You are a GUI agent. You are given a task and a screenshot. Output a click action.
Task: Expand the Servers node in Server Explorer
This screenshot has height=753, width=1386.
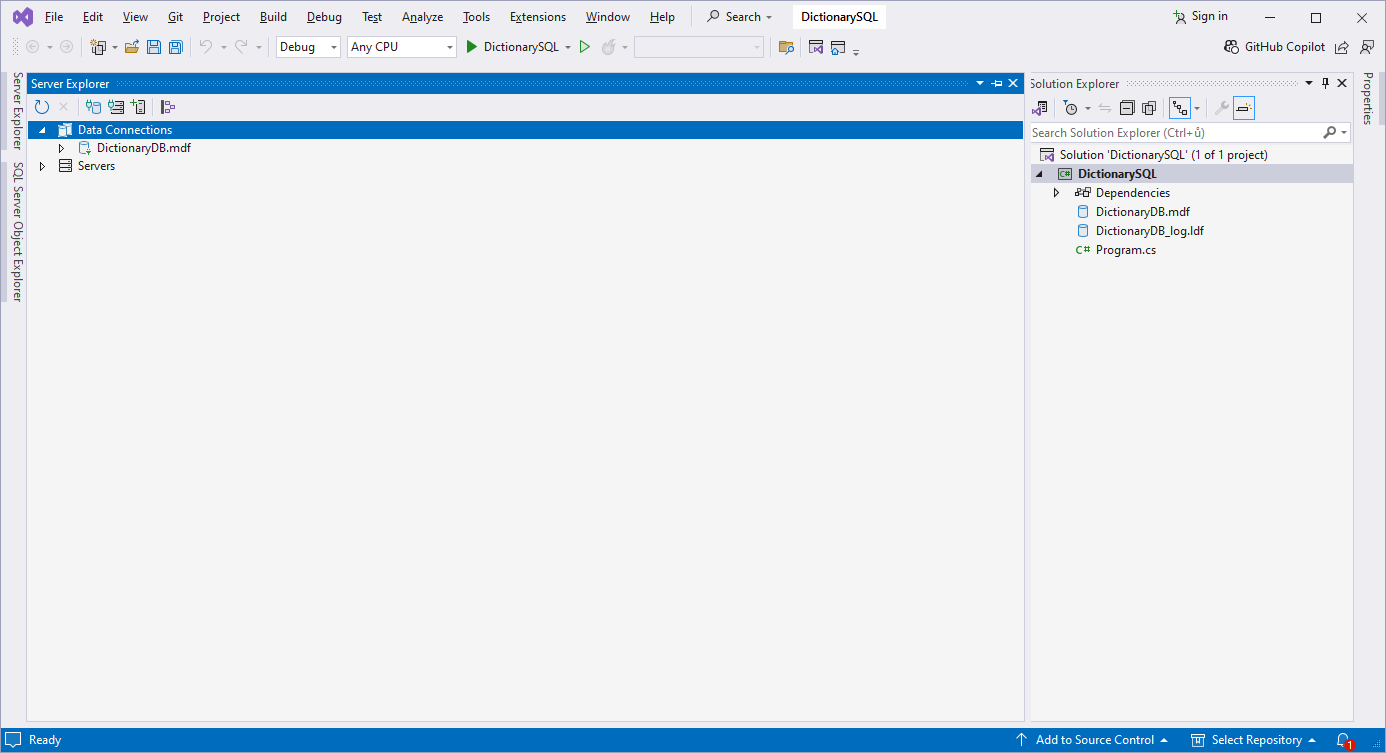click(42, 165)
